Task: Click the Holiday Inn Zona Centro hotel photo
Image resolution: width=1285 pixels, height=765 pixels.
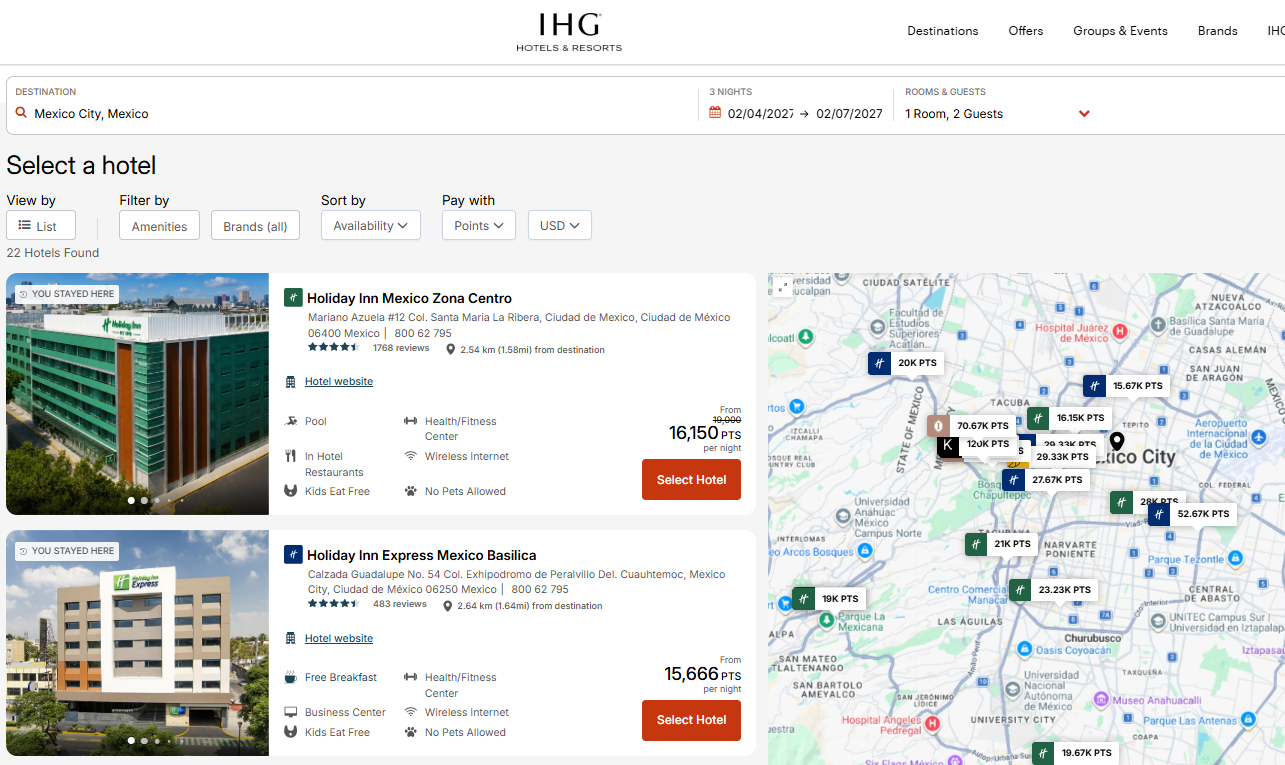Action: click(138, 394)
